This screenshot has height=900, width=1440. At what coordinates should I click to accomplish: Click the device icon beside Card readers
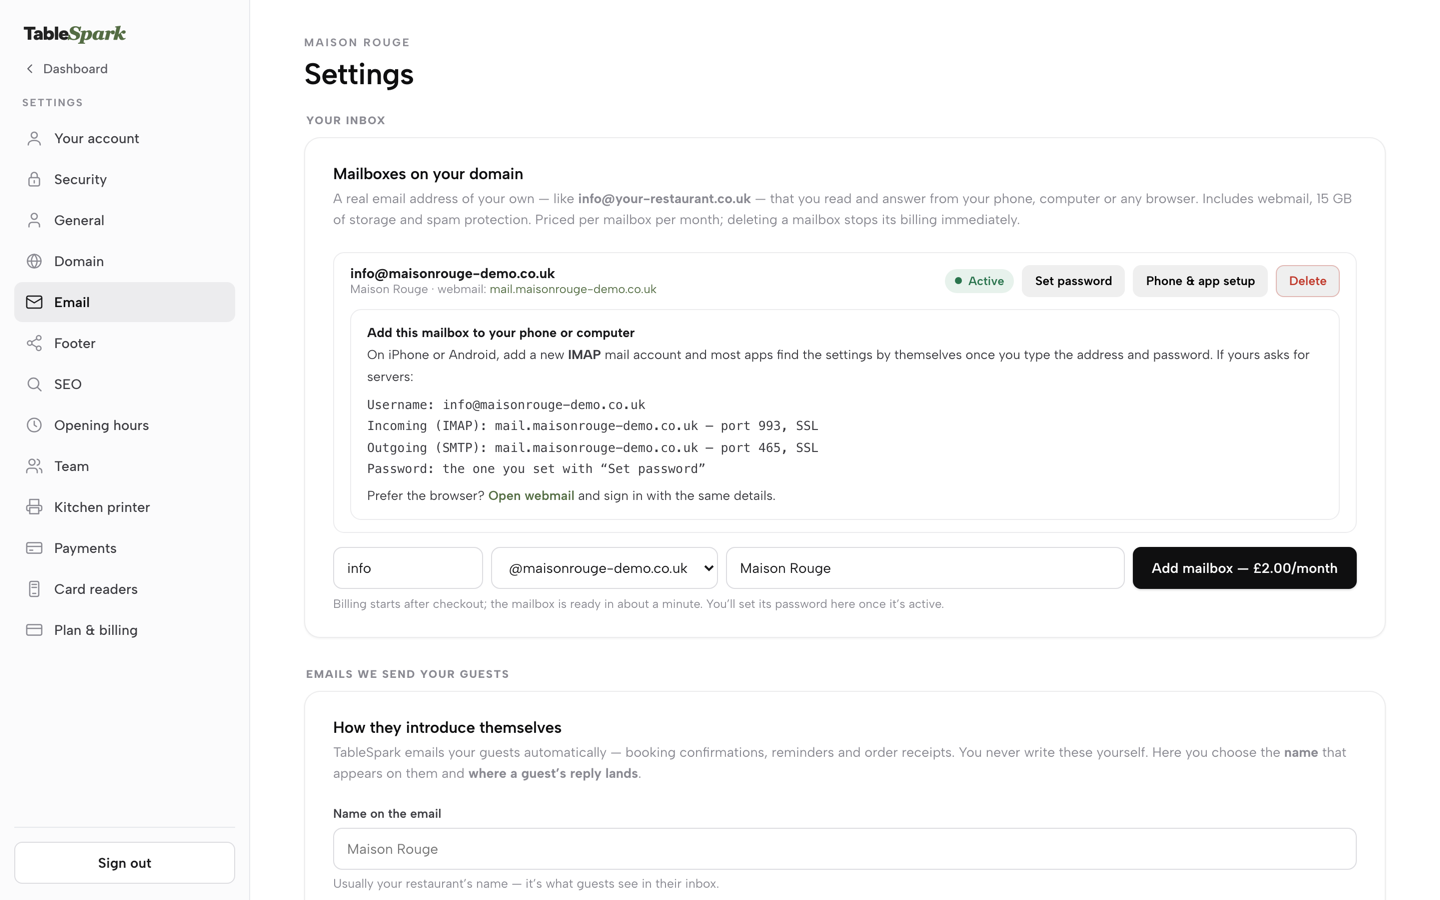click(x=34, y=589)
